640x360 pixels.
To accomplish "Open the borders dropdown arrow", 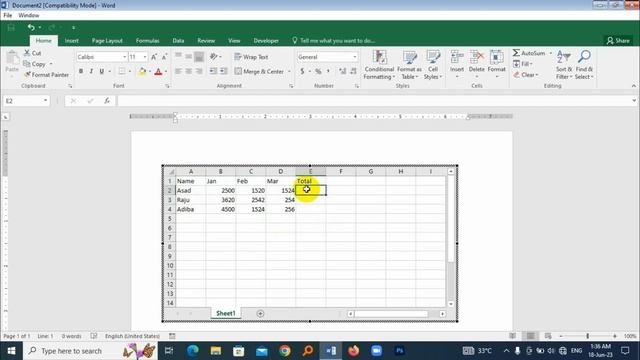I will coord(130,71).
